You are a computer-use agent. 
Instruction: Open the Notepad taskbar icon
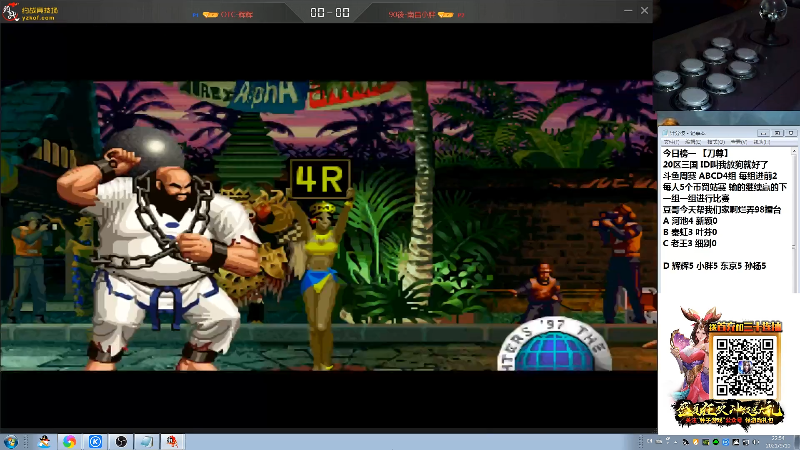click(147, 442)
